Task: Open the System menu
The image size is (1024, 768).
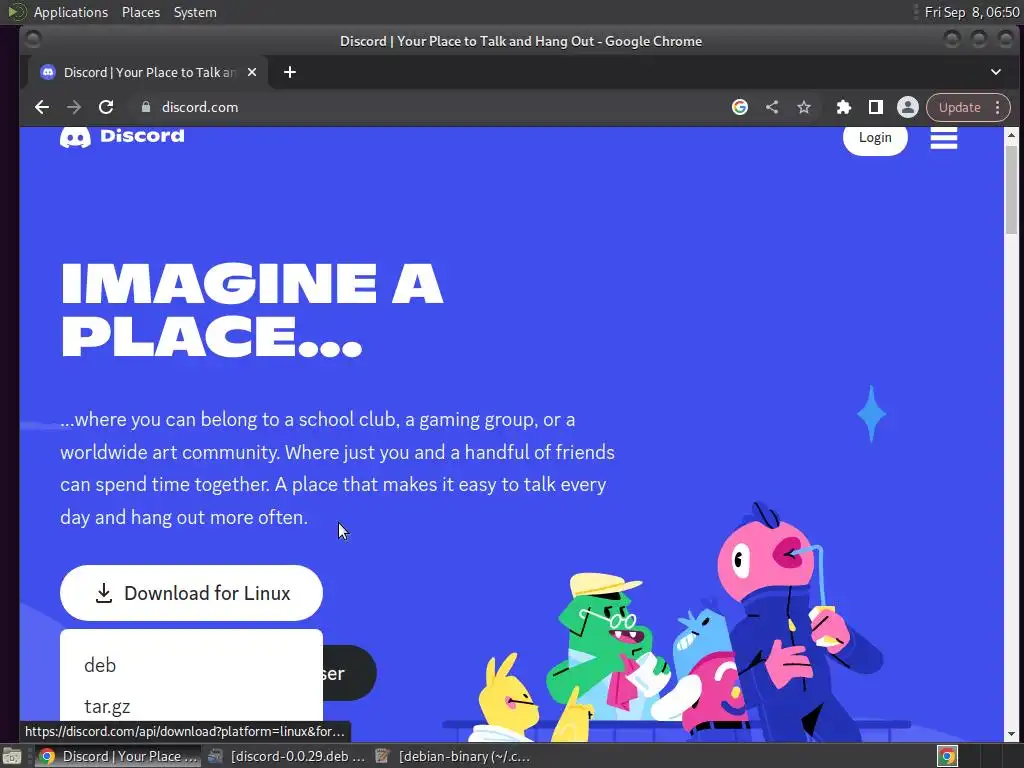Action: point(195,12)
